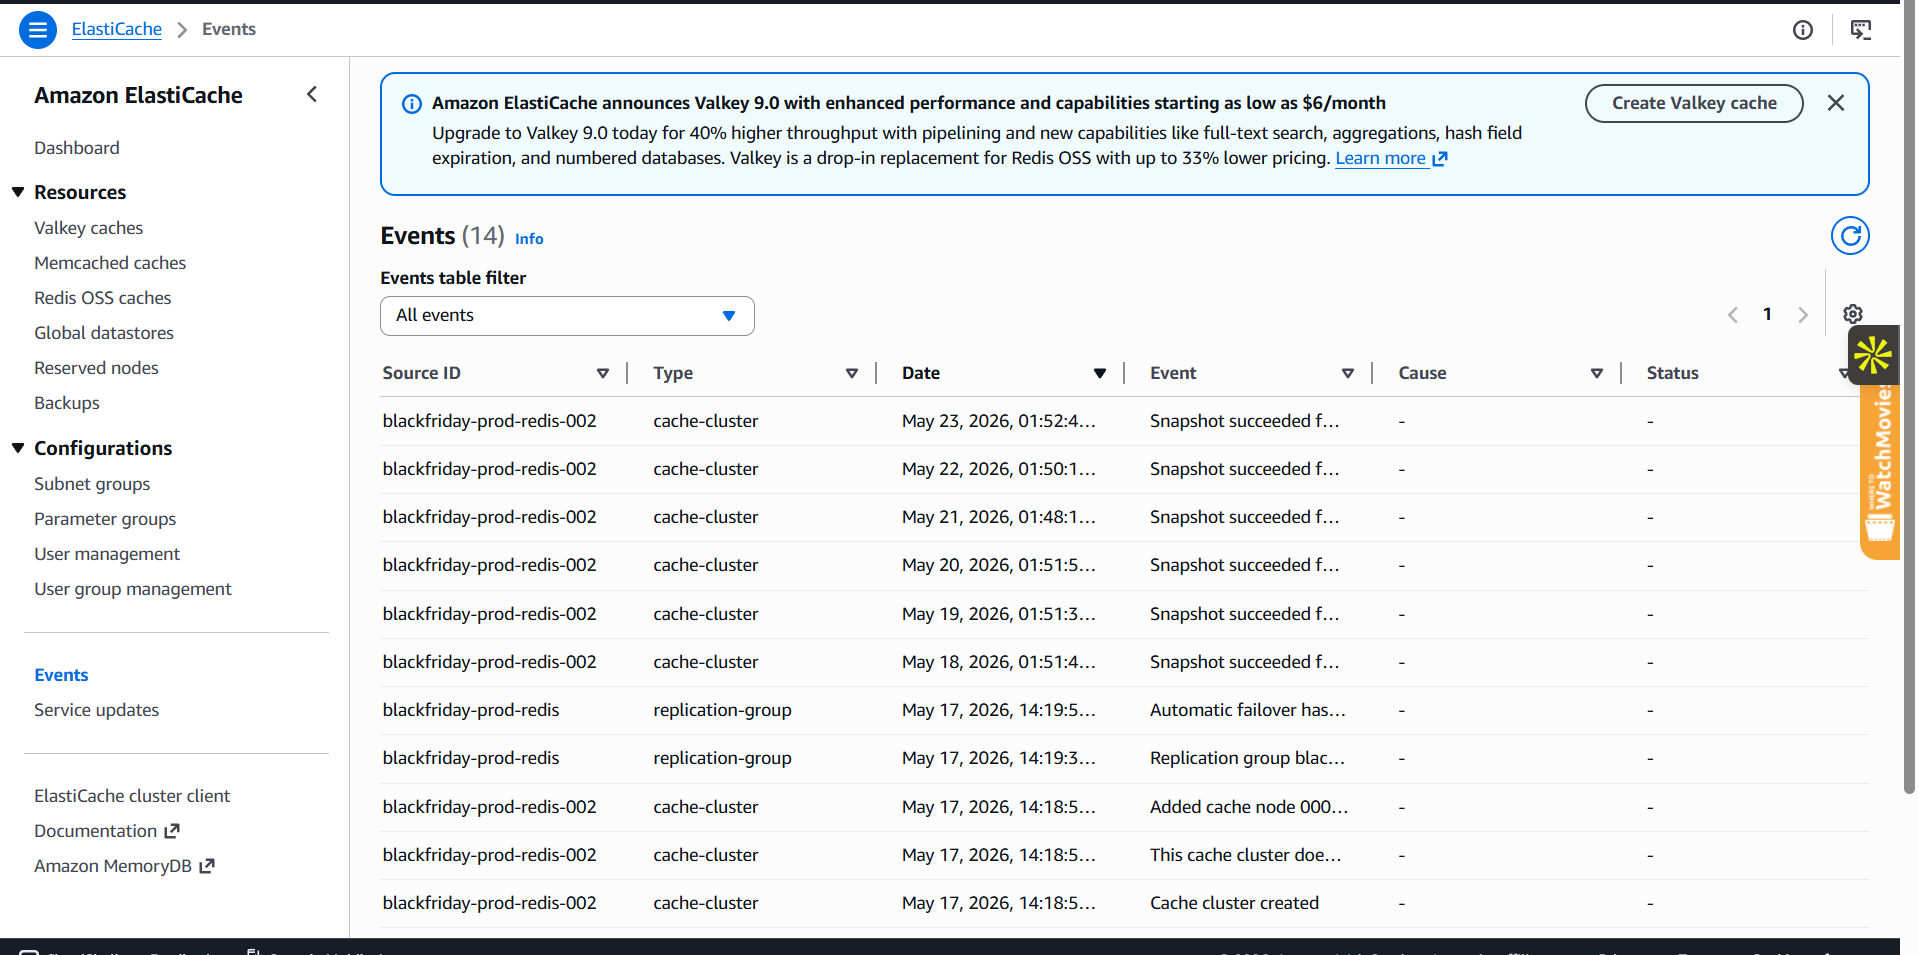1918x955 pixels.
Task: Click the Info link next to Events
Action: [529, 238]
